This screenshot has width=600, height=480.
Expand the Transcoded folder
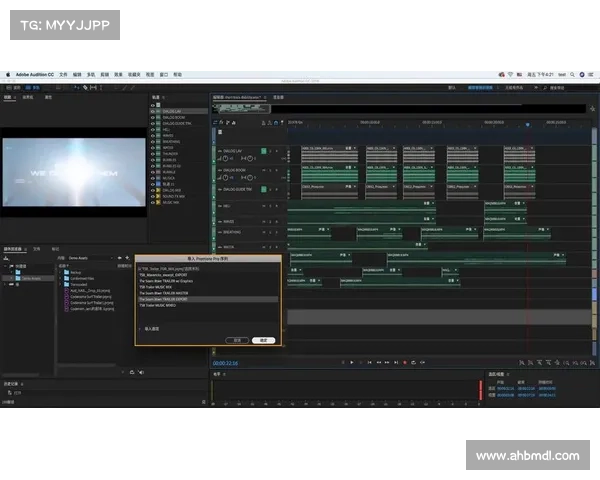tap(60, 284)
